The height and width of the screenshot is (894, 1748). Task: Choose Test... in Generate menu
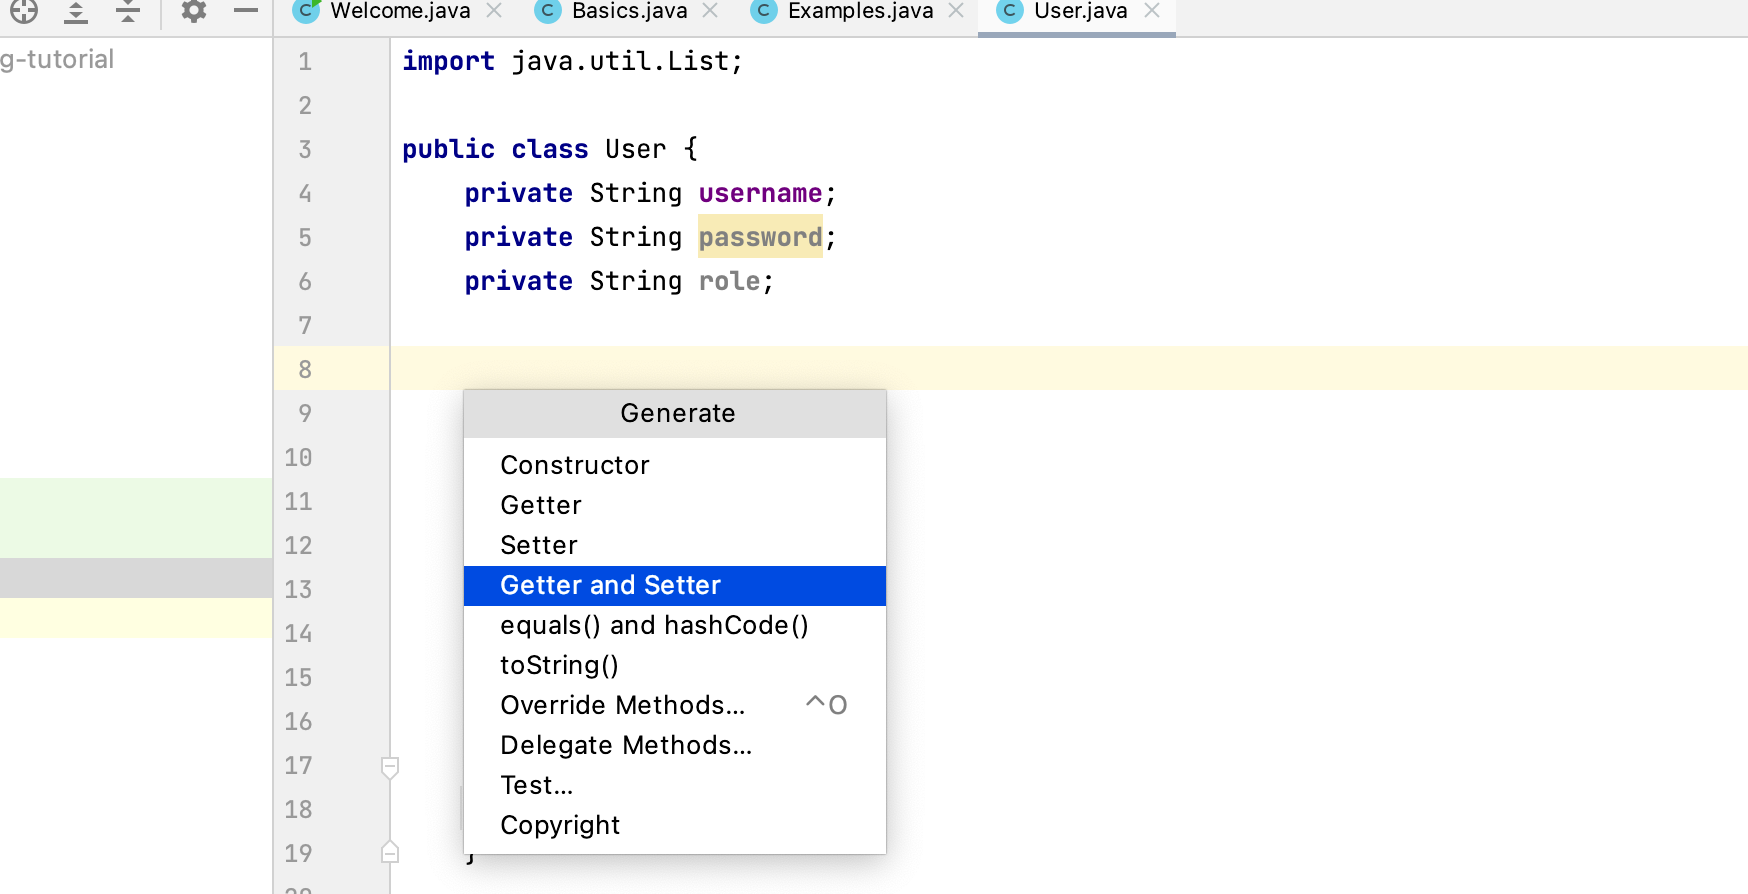pyautogui.click(x=675, y=785)
